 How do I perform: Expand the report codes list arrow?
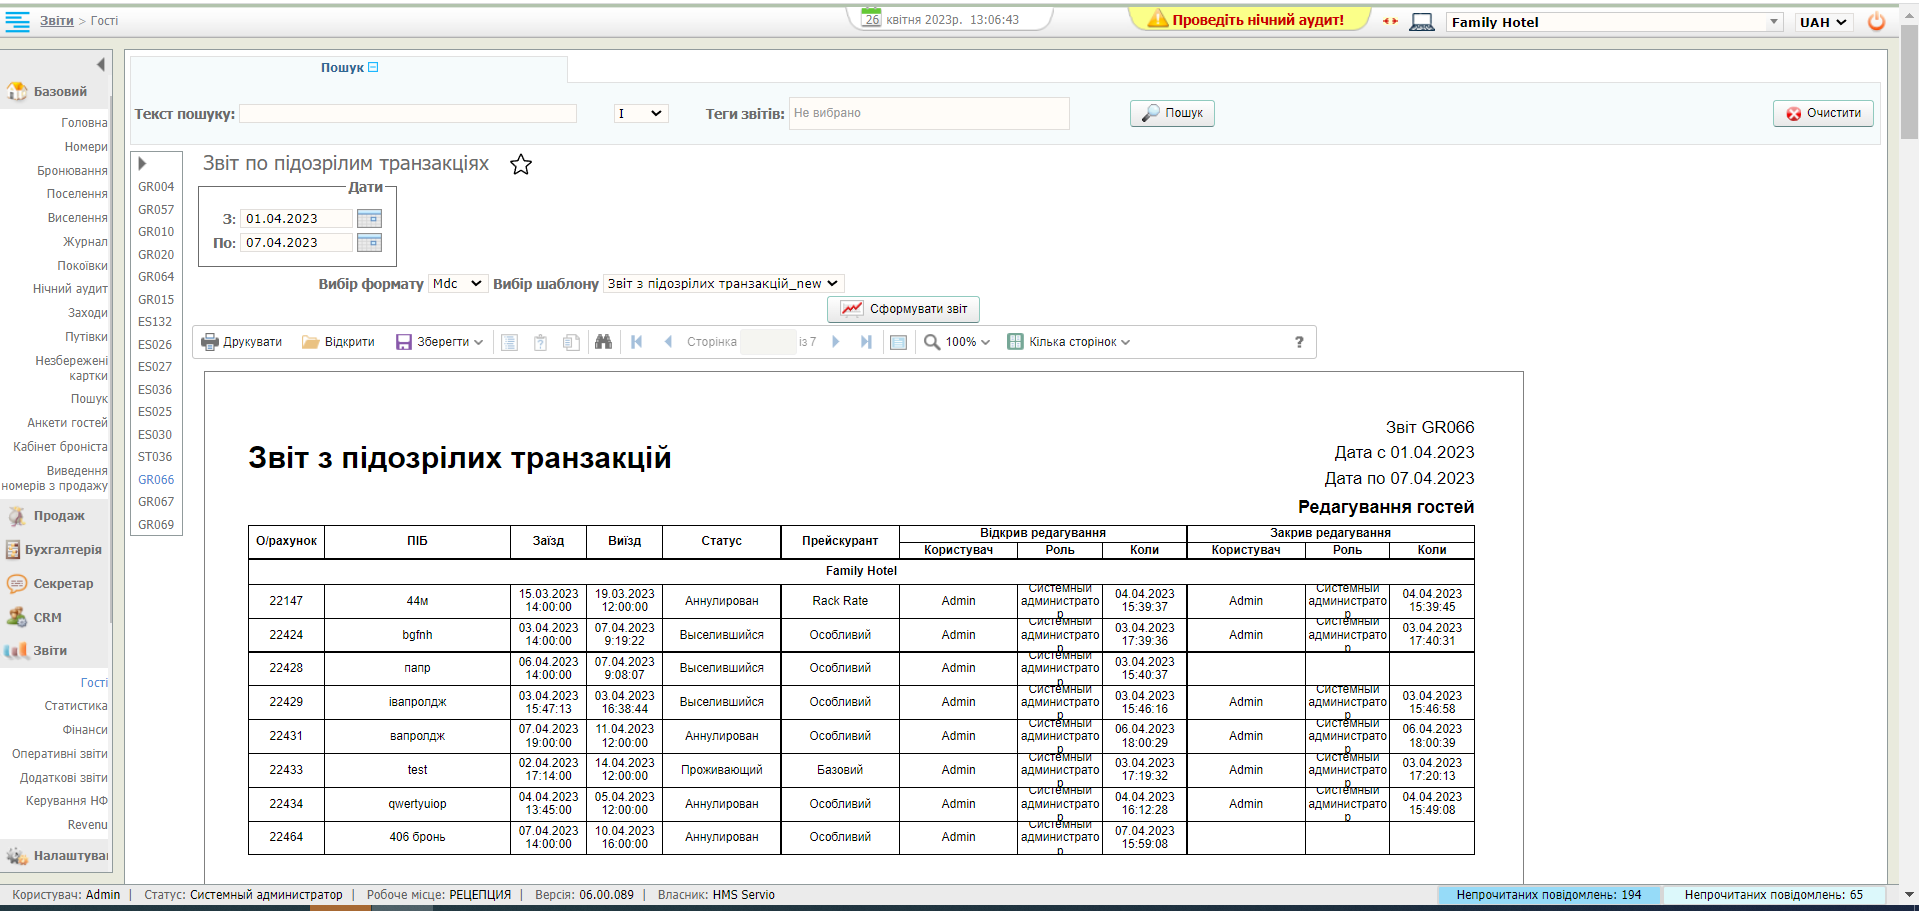pos(143,164)
